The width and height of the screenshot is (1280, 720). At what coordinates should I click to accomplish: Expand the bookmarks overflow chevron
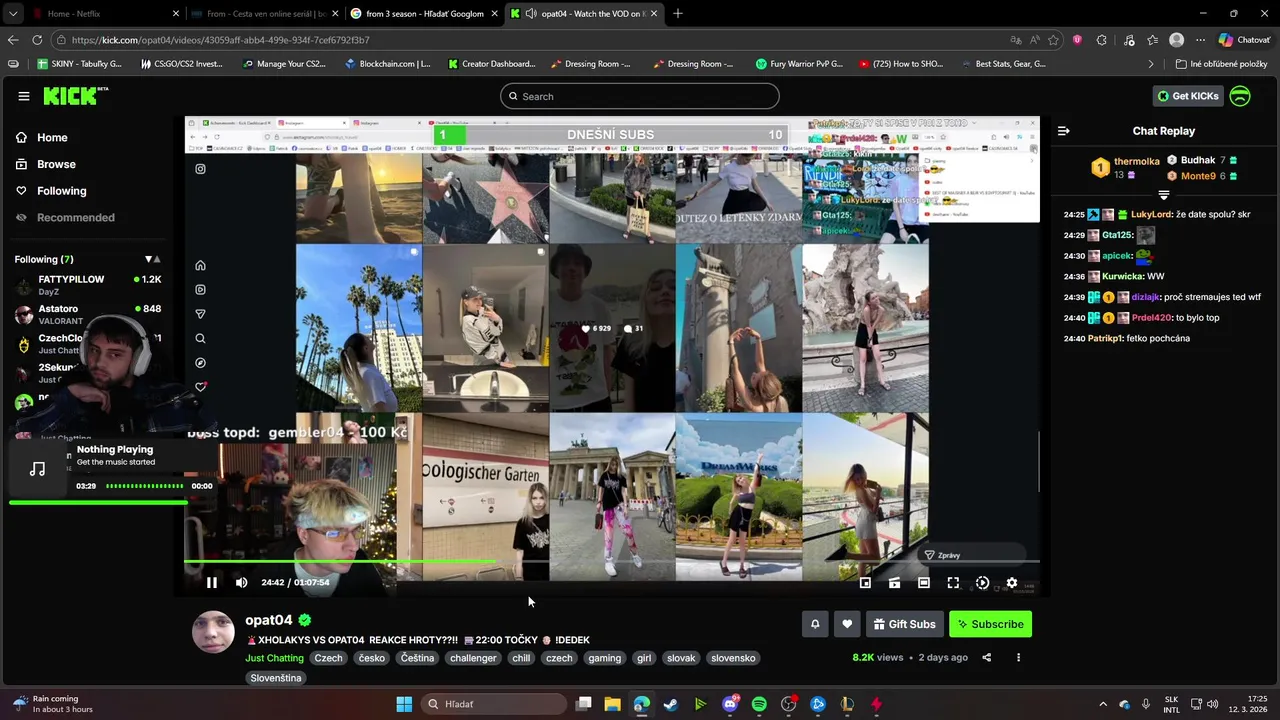tap(1150, 64)
